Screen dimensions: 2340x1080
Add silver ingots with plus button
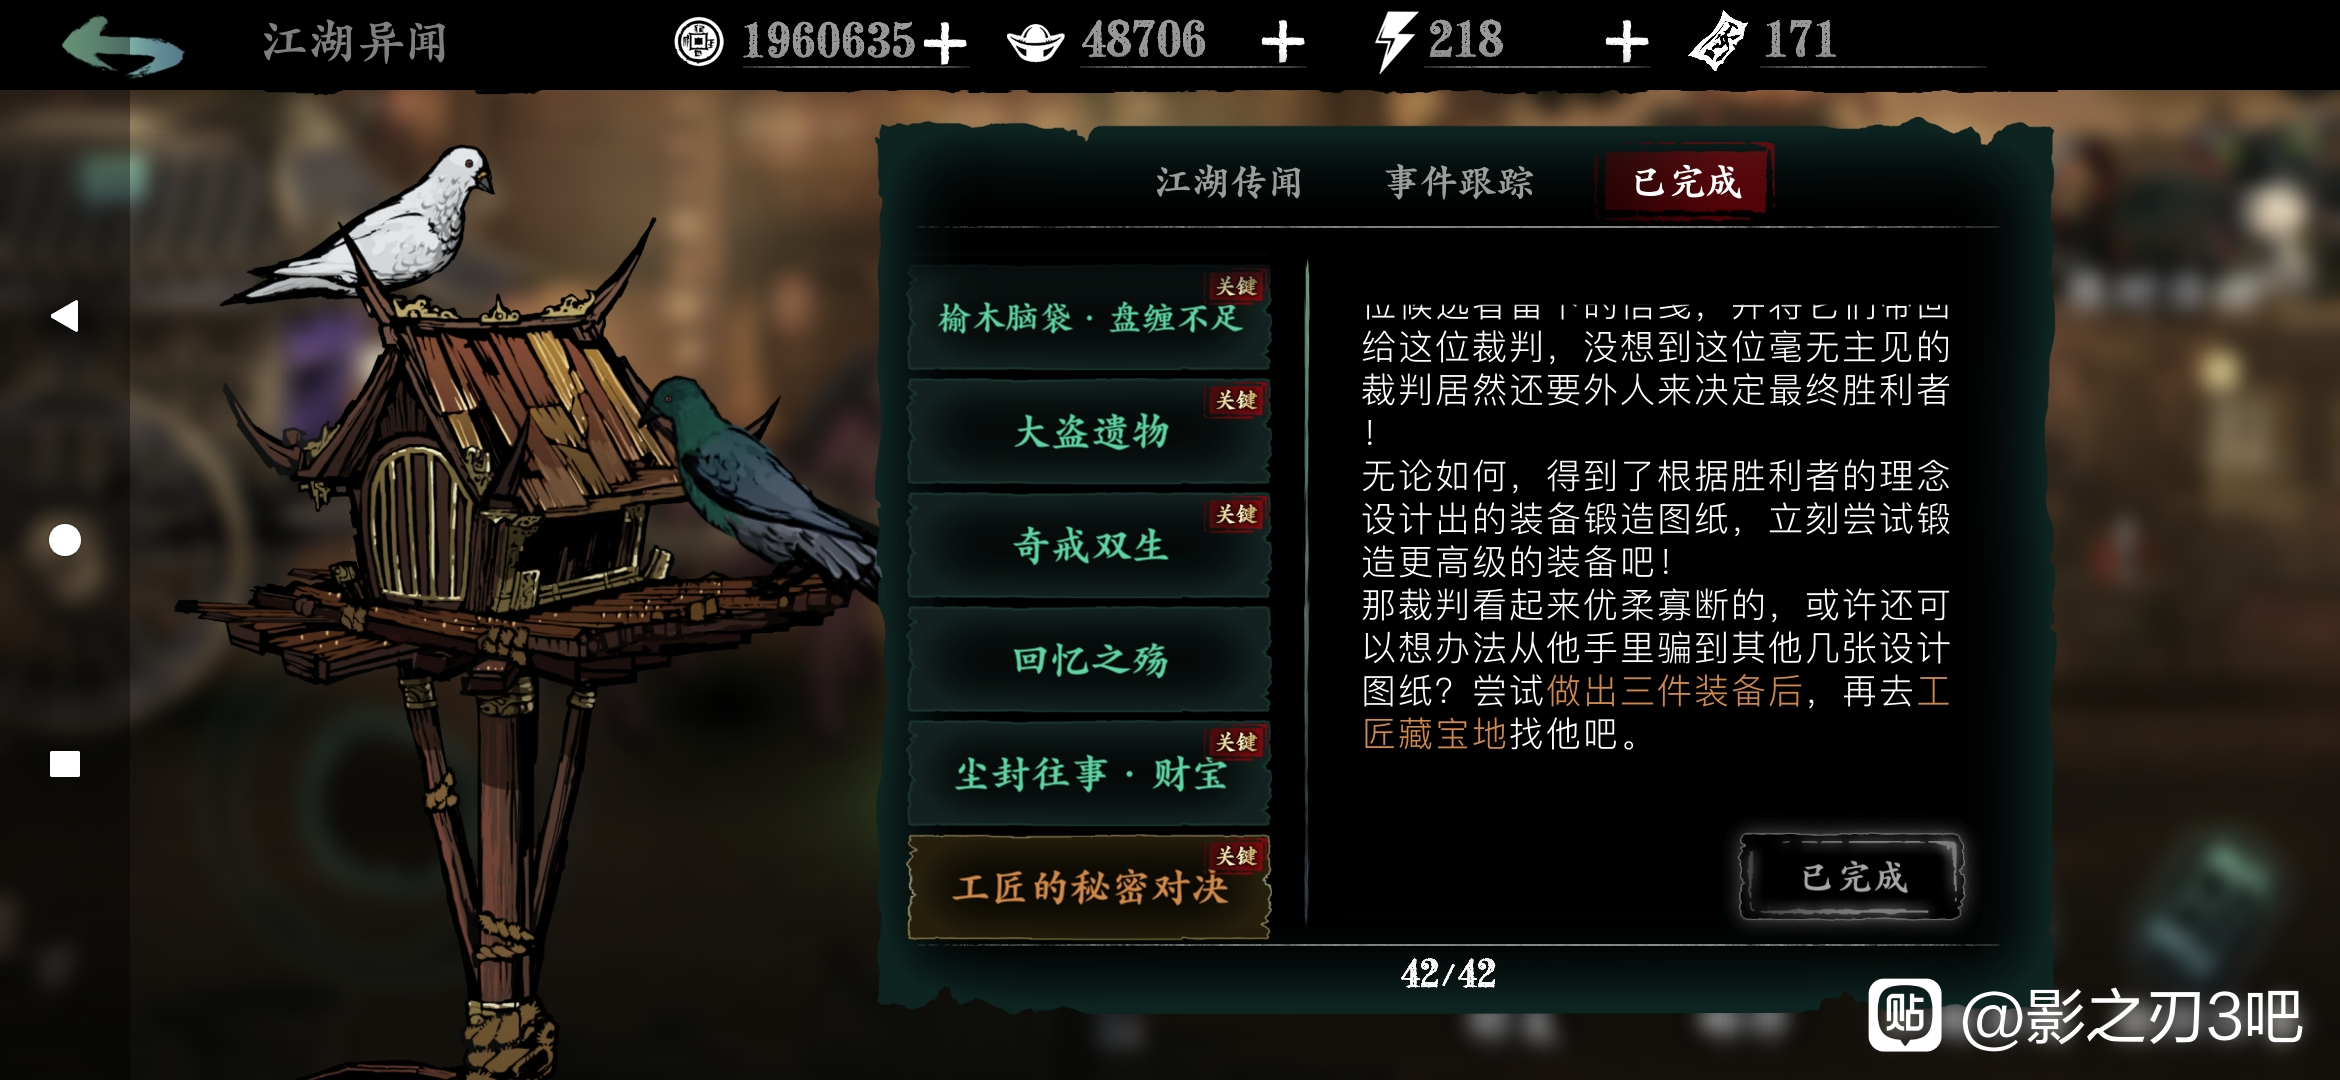(x=1282, y=42)
